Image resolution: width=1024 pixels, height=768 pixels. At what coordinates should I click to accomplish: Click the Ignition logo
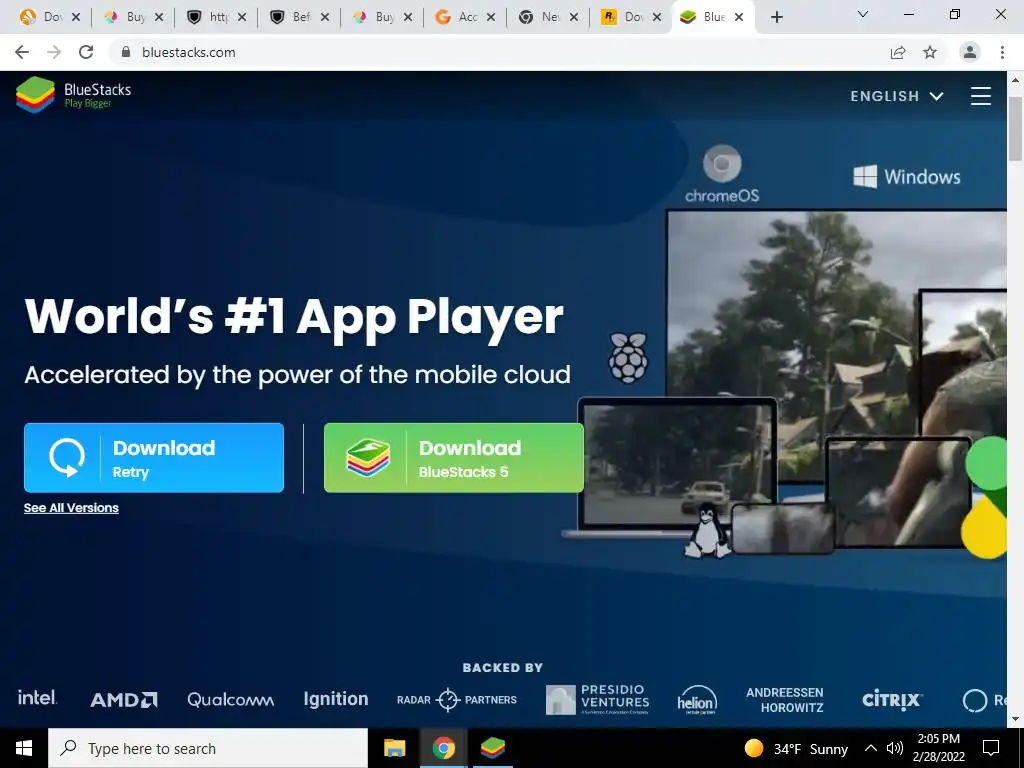coord(336,699)
